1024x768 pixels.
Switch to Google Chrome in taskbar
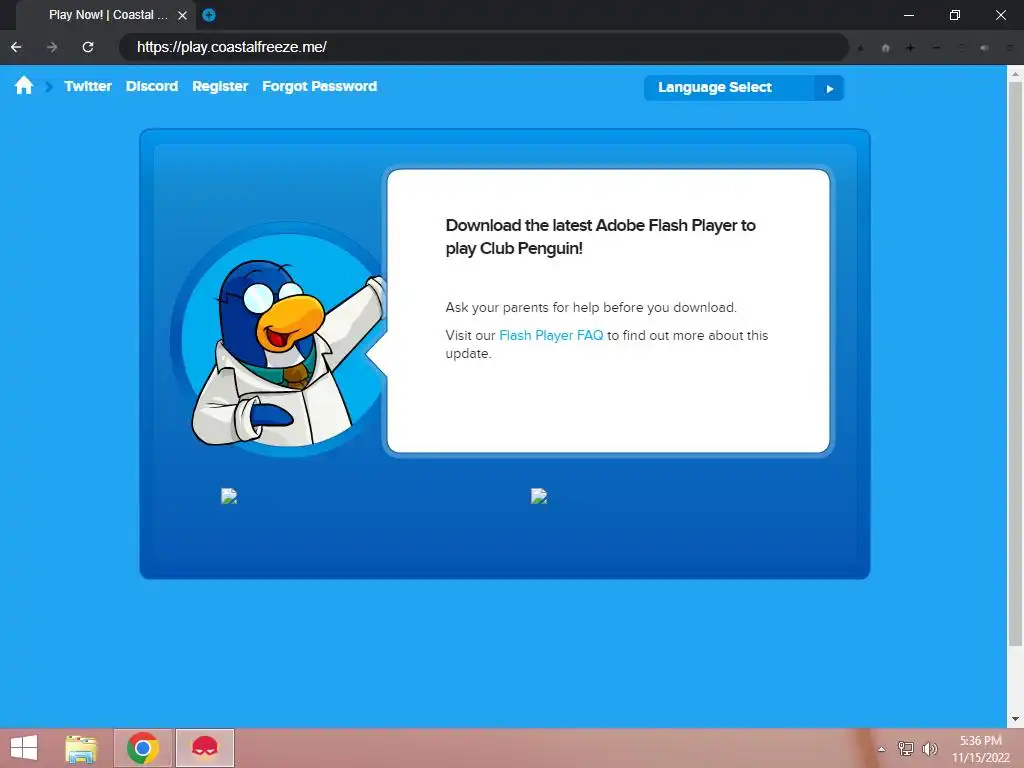[x=143, y=748]
